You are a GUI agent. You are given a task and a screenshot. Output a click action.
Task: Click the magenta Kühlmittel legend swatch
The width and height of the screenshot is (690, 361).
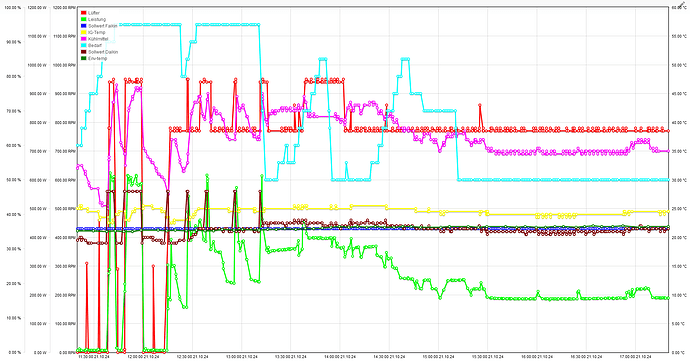coord(84,39)
